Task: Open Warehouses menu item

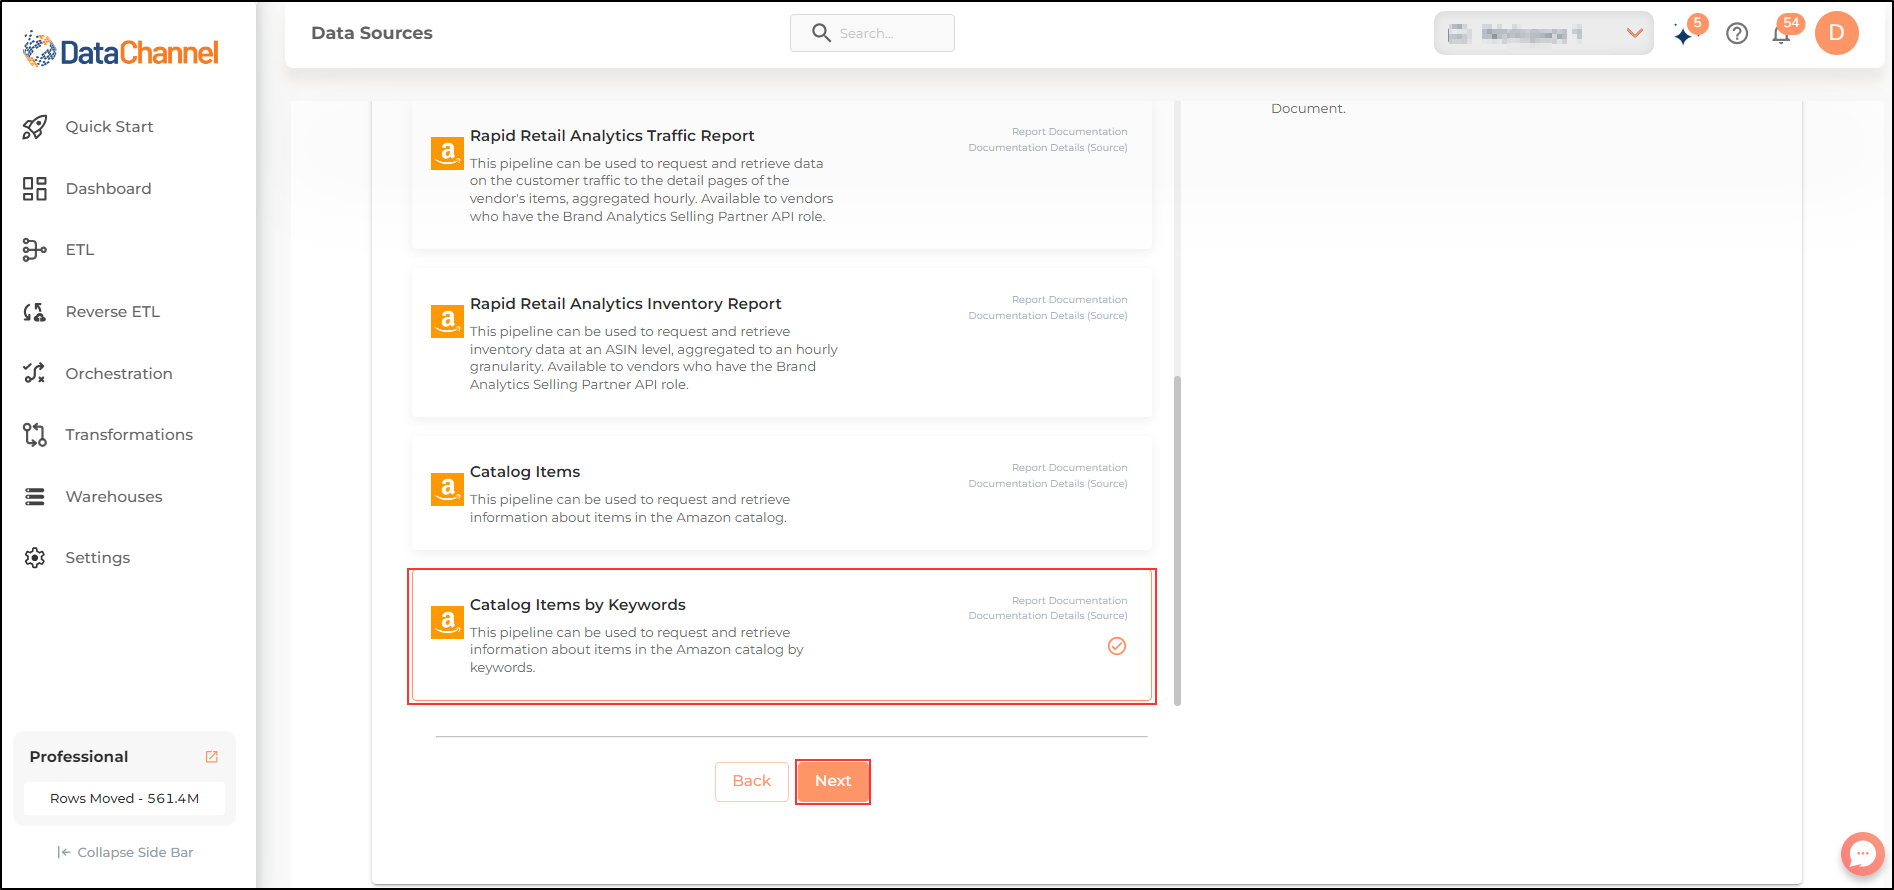Action: point(114,497)
